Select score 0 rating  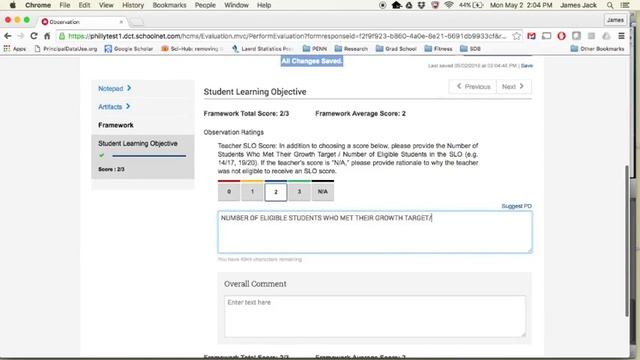click(x=229, y=192)
